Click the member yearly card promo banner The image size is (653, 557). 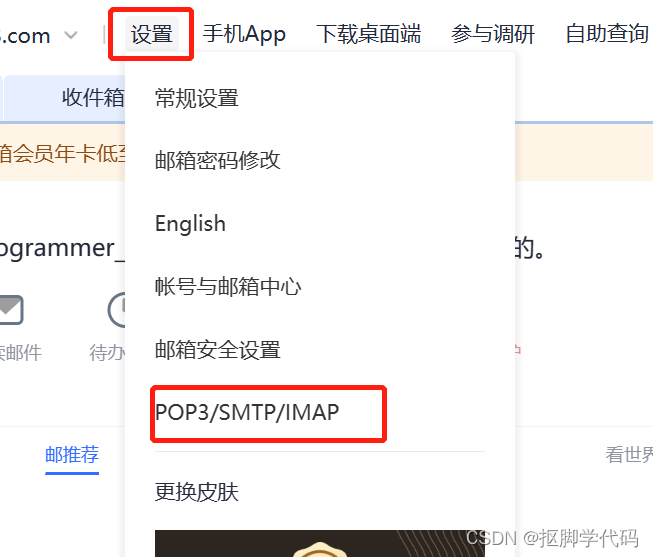pos(62,154)
